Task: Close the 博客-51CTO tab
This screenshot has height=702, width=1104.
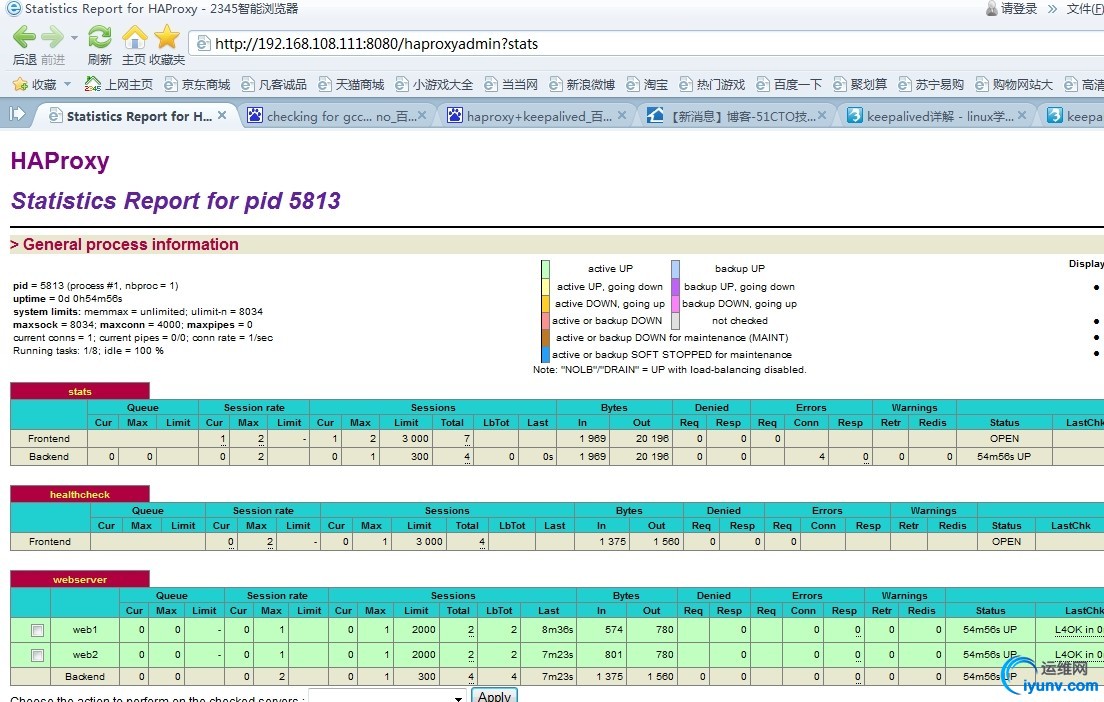Action: (822, 115)
